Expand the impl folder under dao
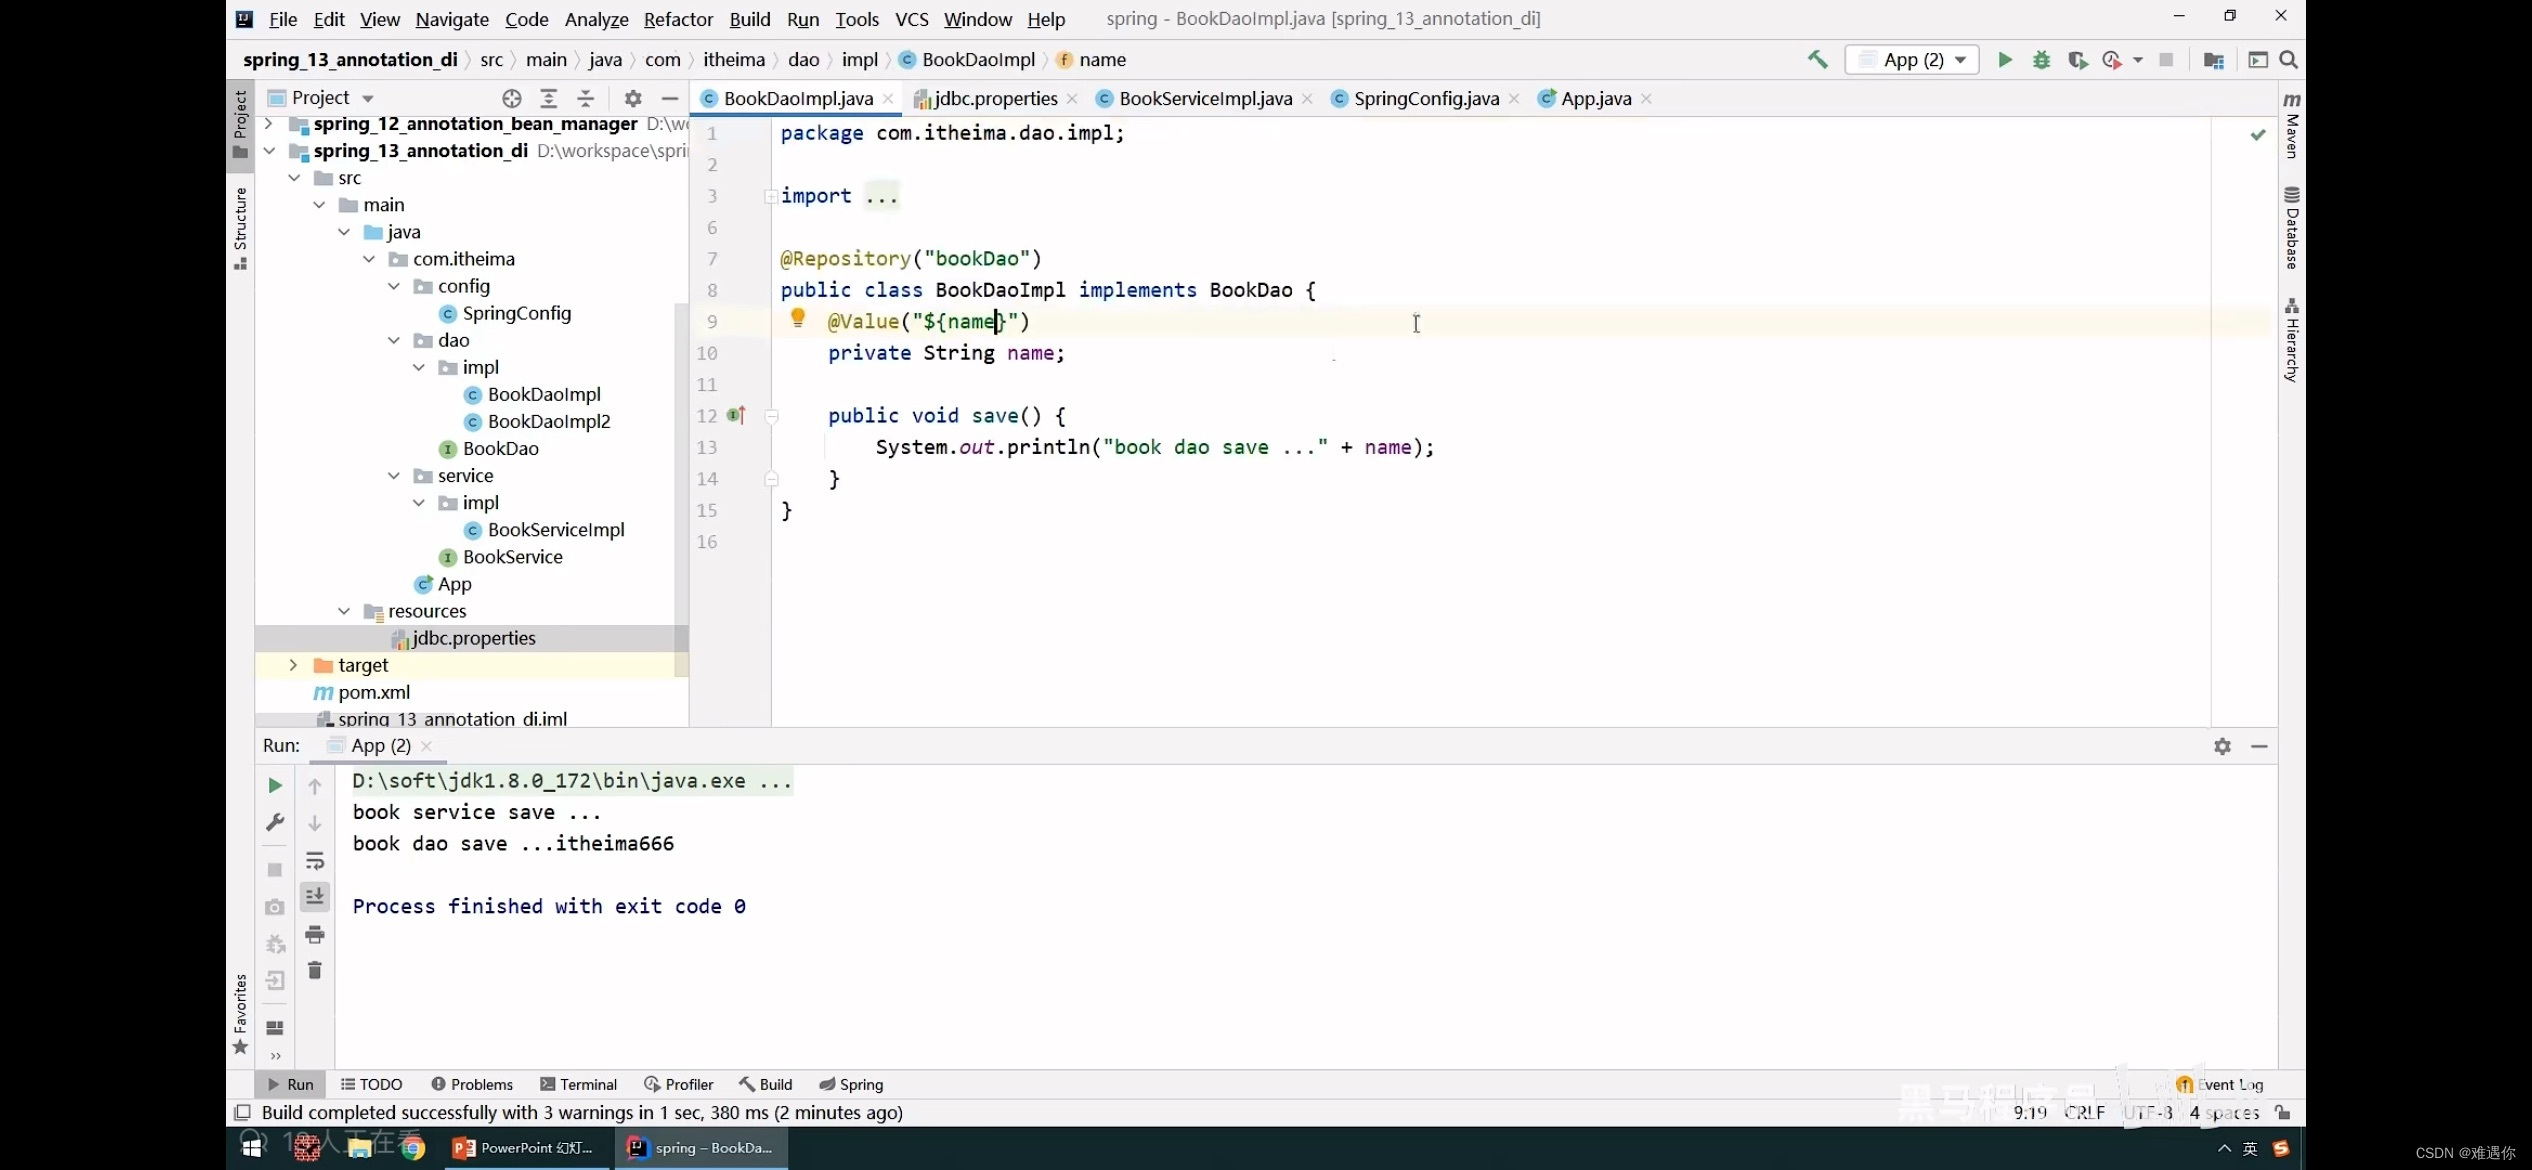This screenshot has height=1170, width=2532. (418, 366)
